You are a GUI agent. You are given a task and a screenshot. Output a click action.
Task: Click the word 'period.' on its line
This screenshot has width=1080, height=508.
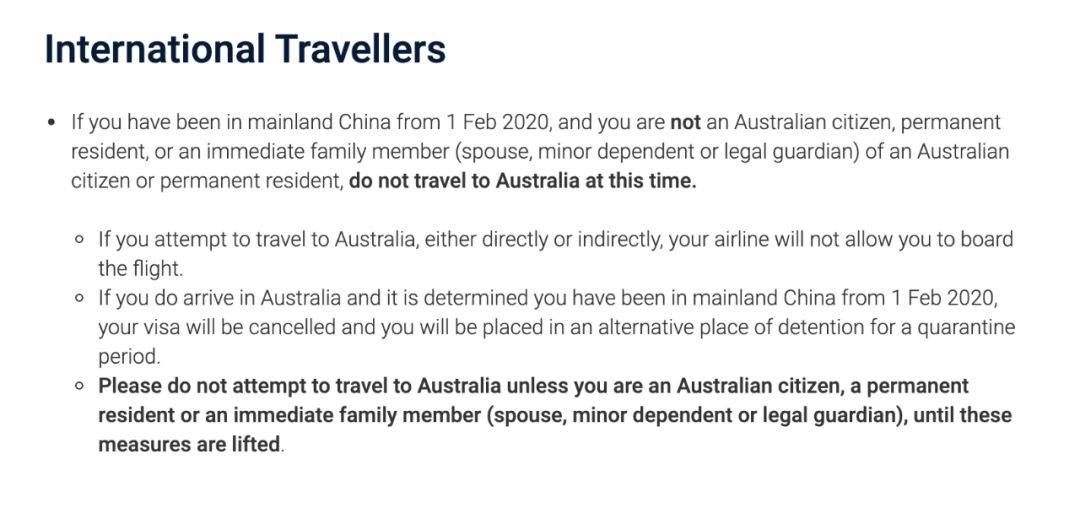pyautogui.click(x=129, y=357)
